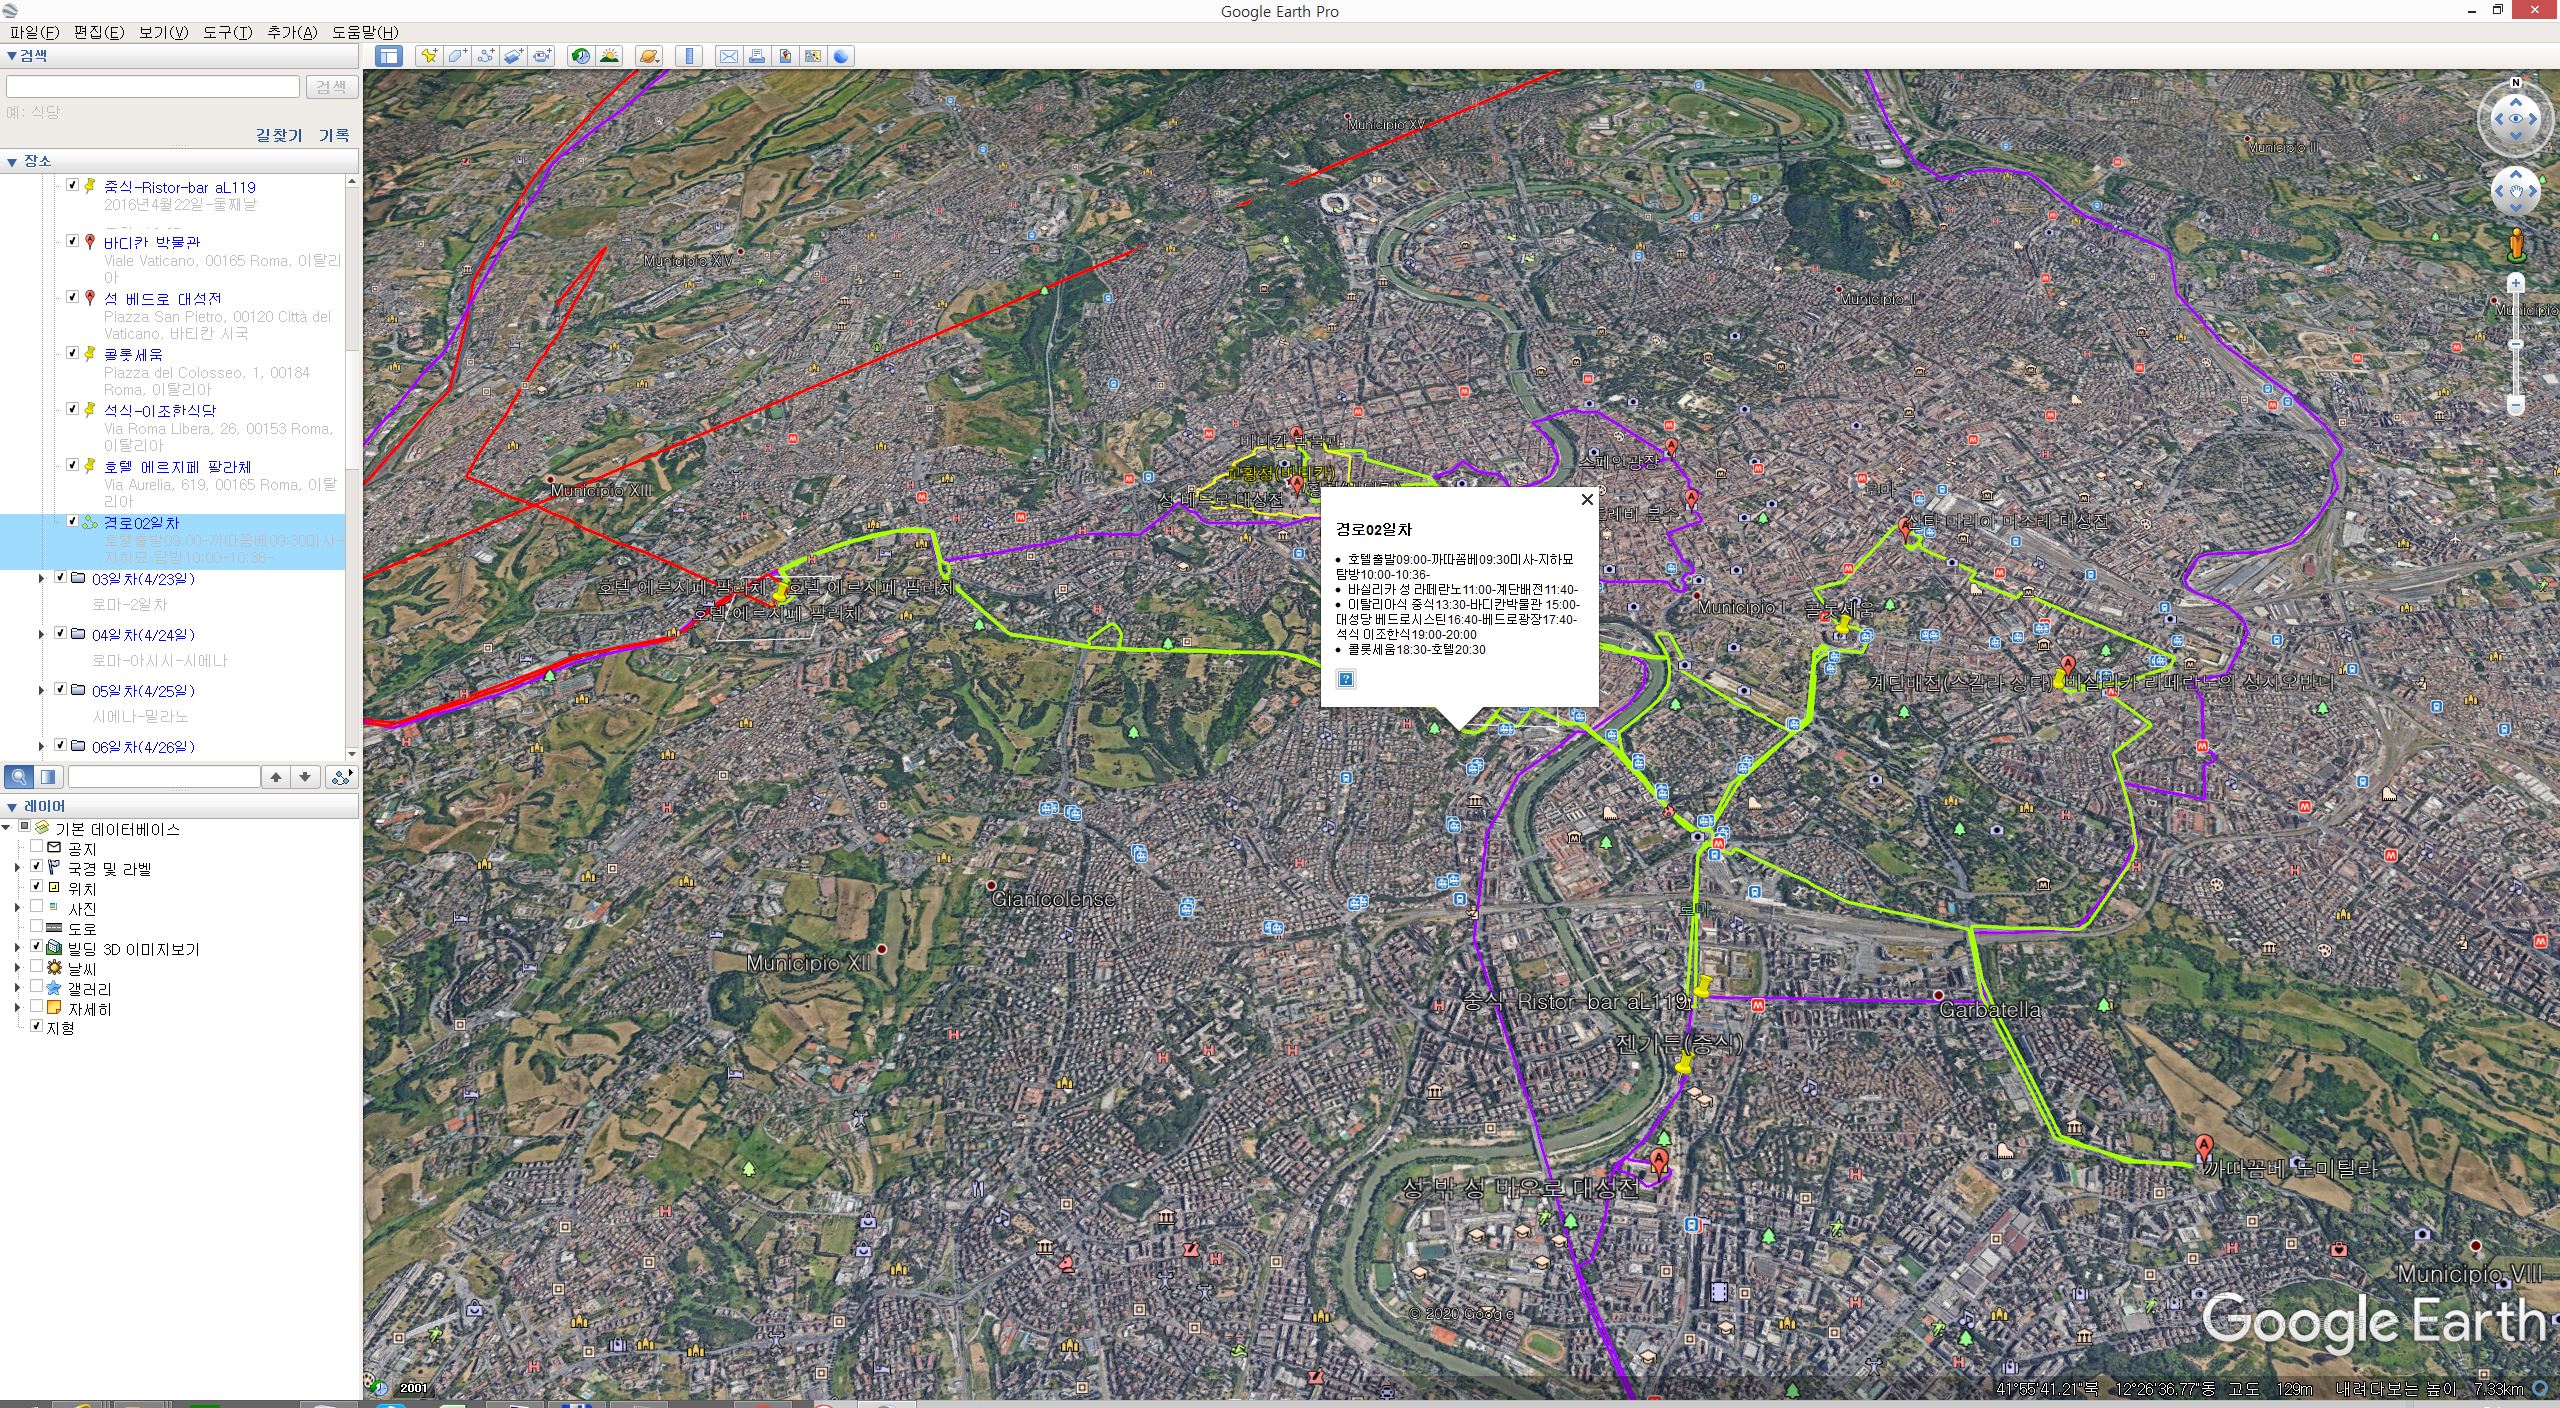Uncheck the 지형 (terrain) layer checkbox
The image size is (2560, 1408).
point(37,1027)
